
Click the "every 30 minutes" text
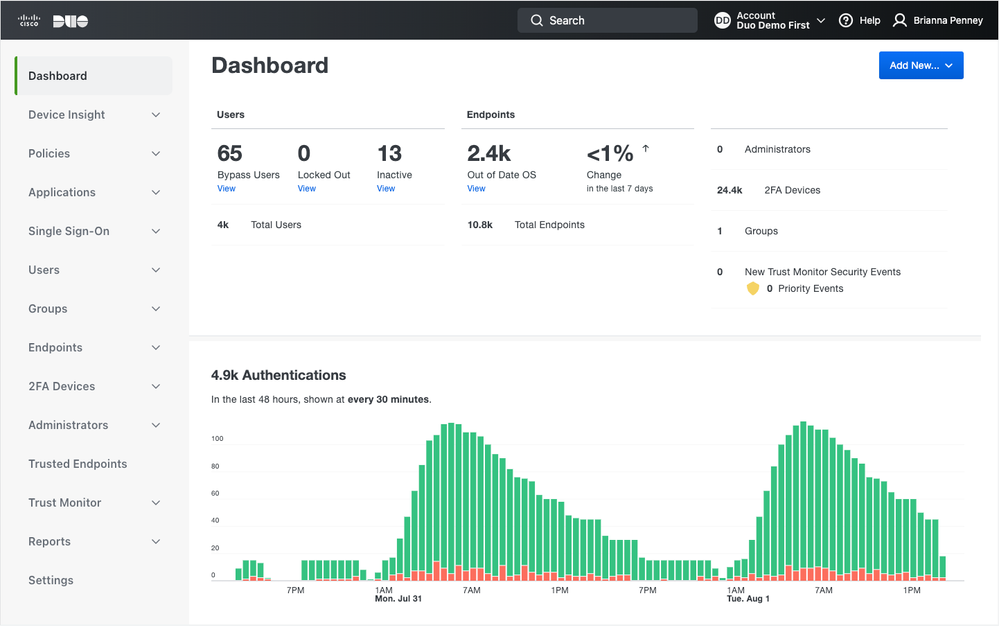(388, 399)
